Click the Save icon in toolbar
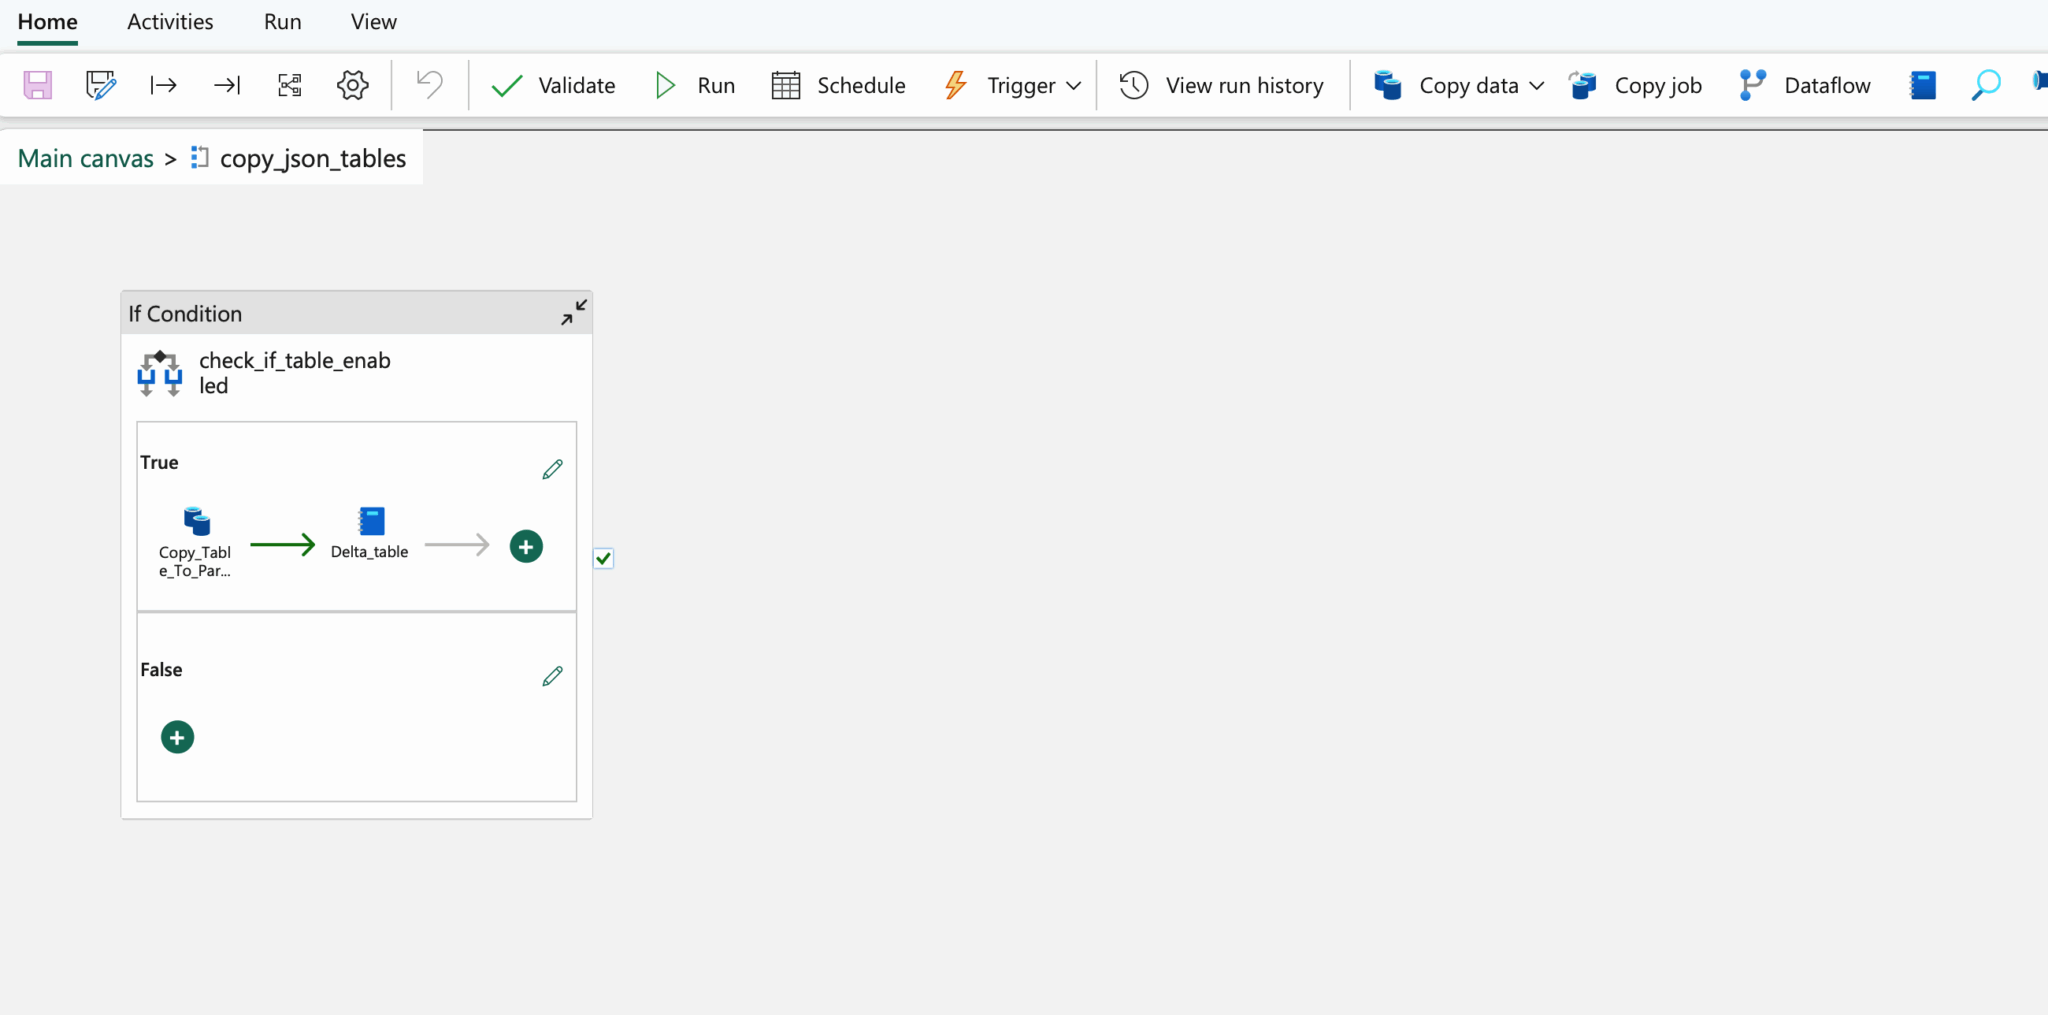The image size is (2048, 1015). 38,85
